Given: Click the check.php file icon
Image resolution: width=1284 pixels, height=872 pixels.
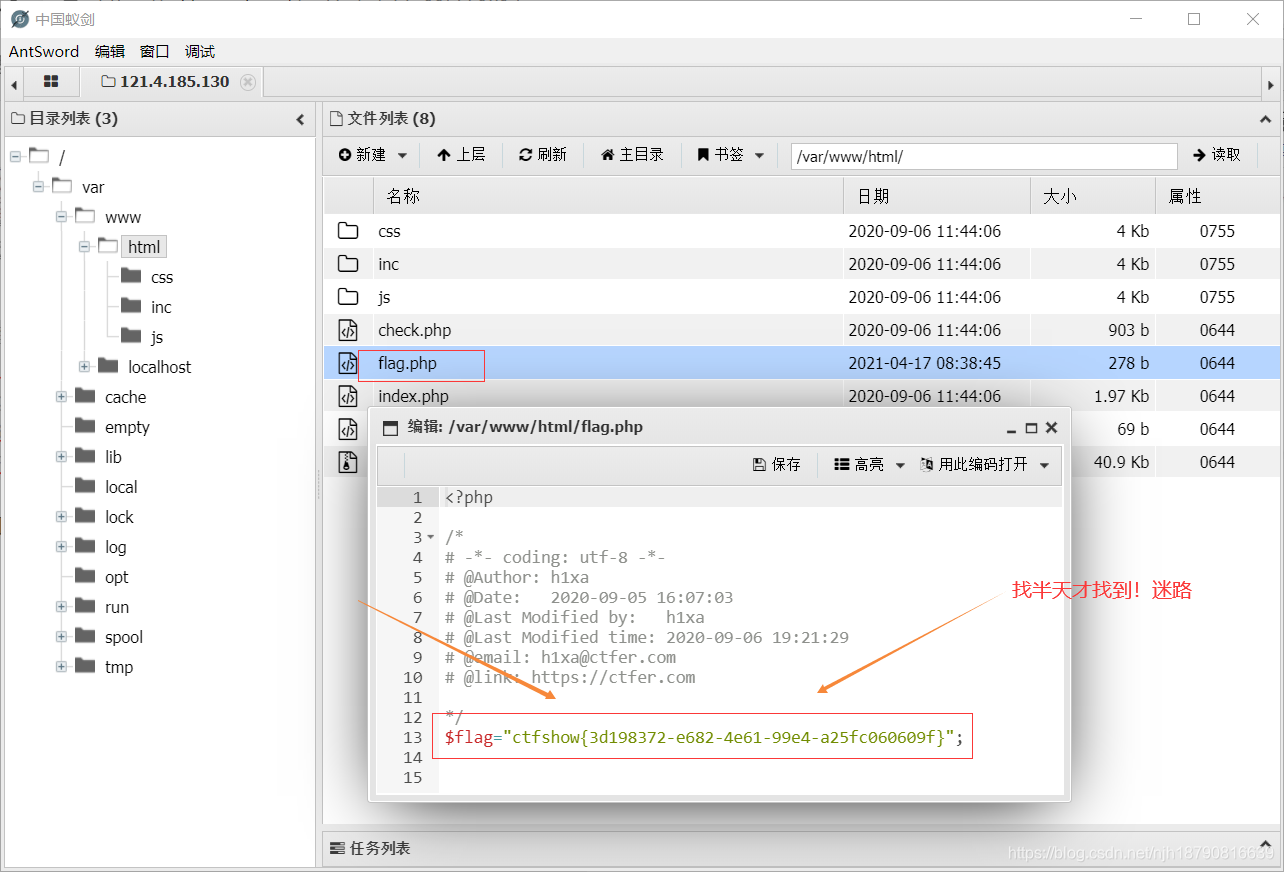Looking at the screenshot, I should pyautogui.click(x=348, y=330).
